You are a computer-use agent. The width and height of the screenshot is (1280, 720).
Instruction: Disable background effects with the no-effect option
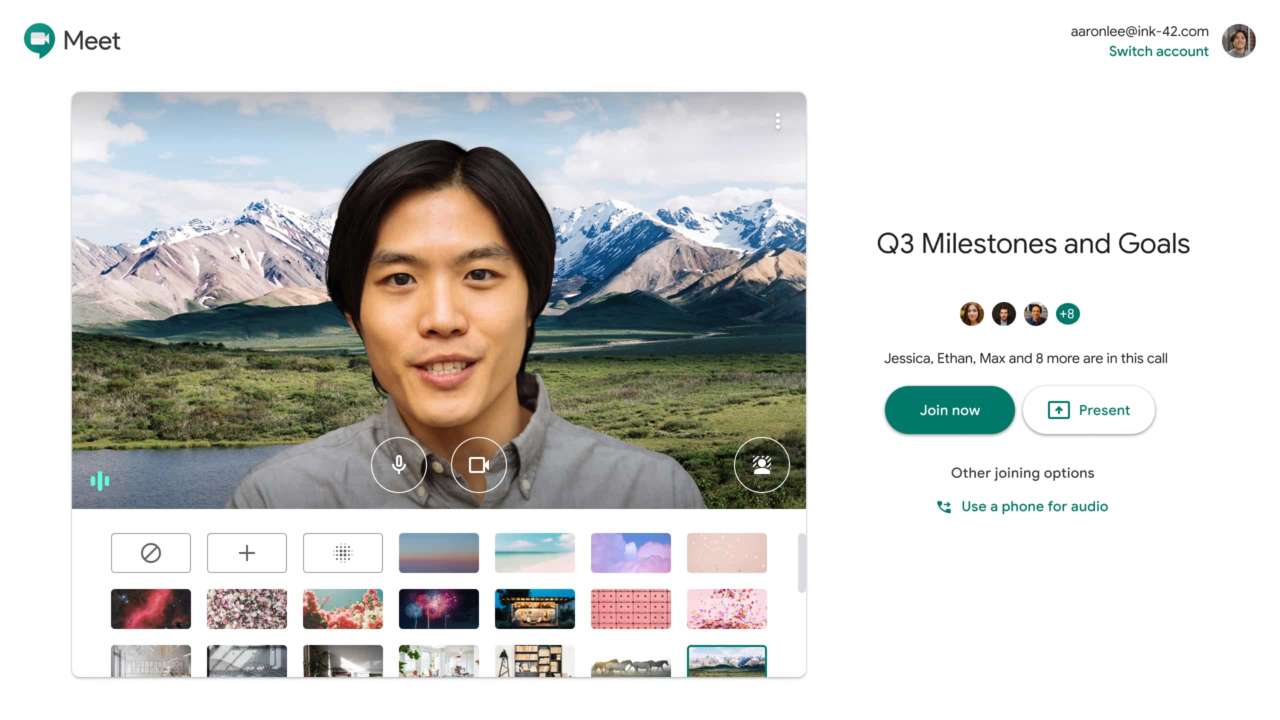[x=150, y=552]
